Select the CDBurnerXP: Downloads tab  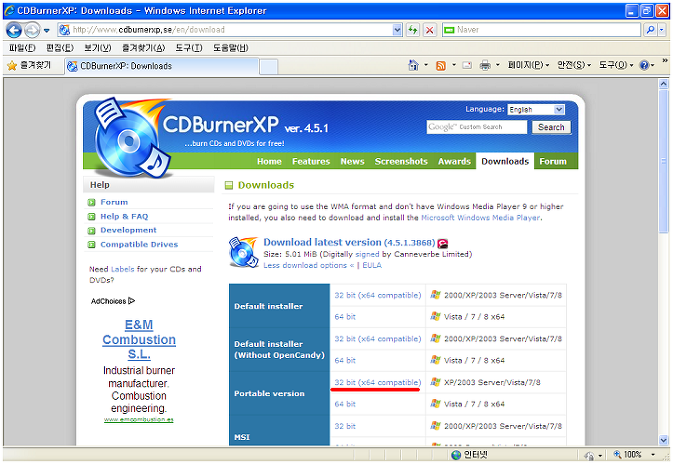point(162,66)
